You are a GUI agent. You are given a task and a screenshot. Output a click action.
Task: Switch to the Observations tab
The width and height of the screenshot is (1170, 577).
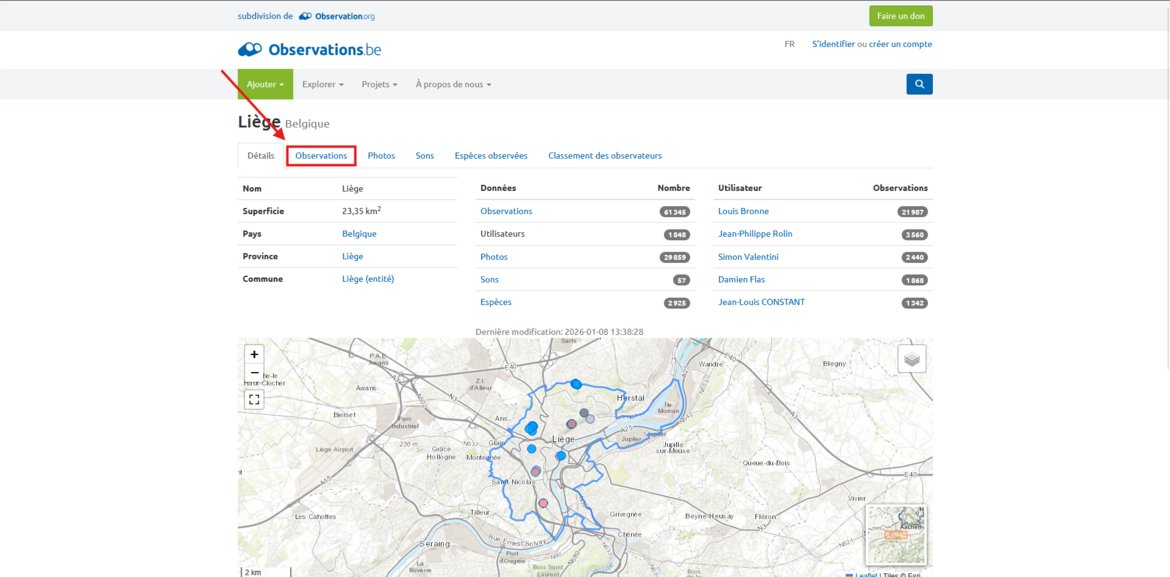[x=321, y=156]
